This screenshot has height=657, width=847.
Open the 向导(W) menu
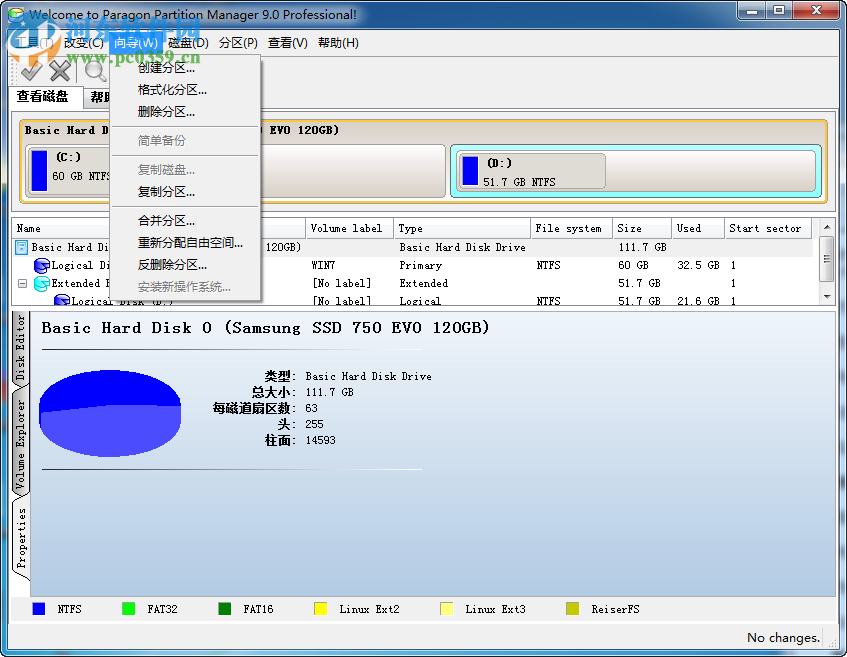136,43
